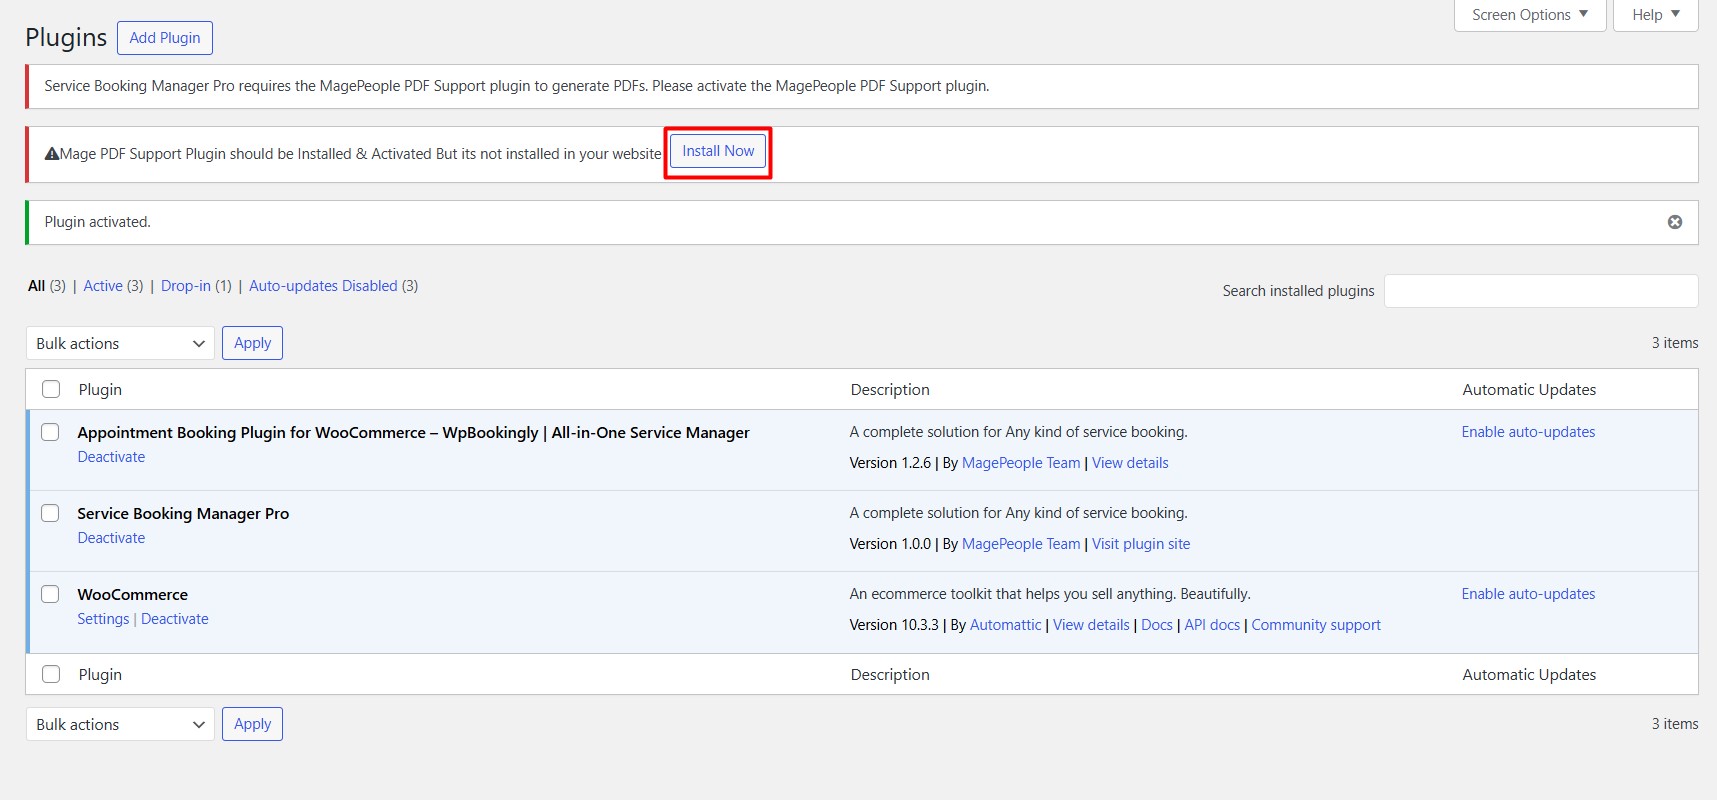Tick the Service Booking Manager Pro checkbox
The image size is (1717, 800).
tap(50, 513)
